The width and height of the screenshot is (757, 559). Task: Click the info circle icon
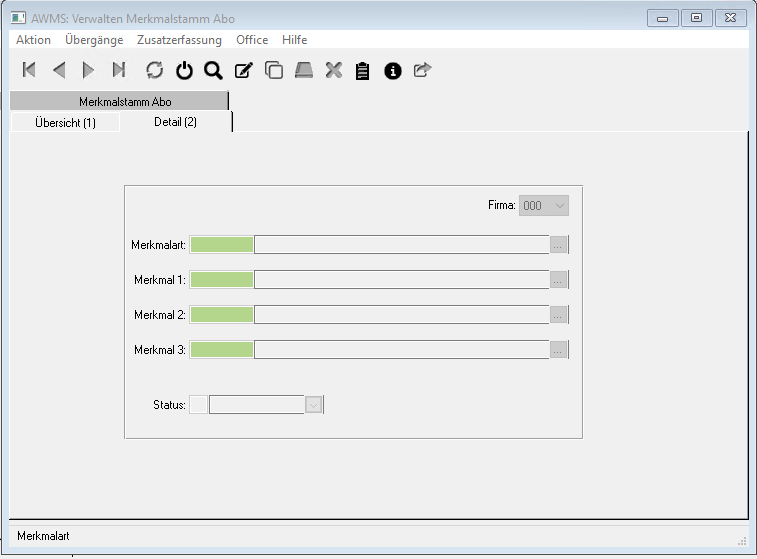coord(393,70)
